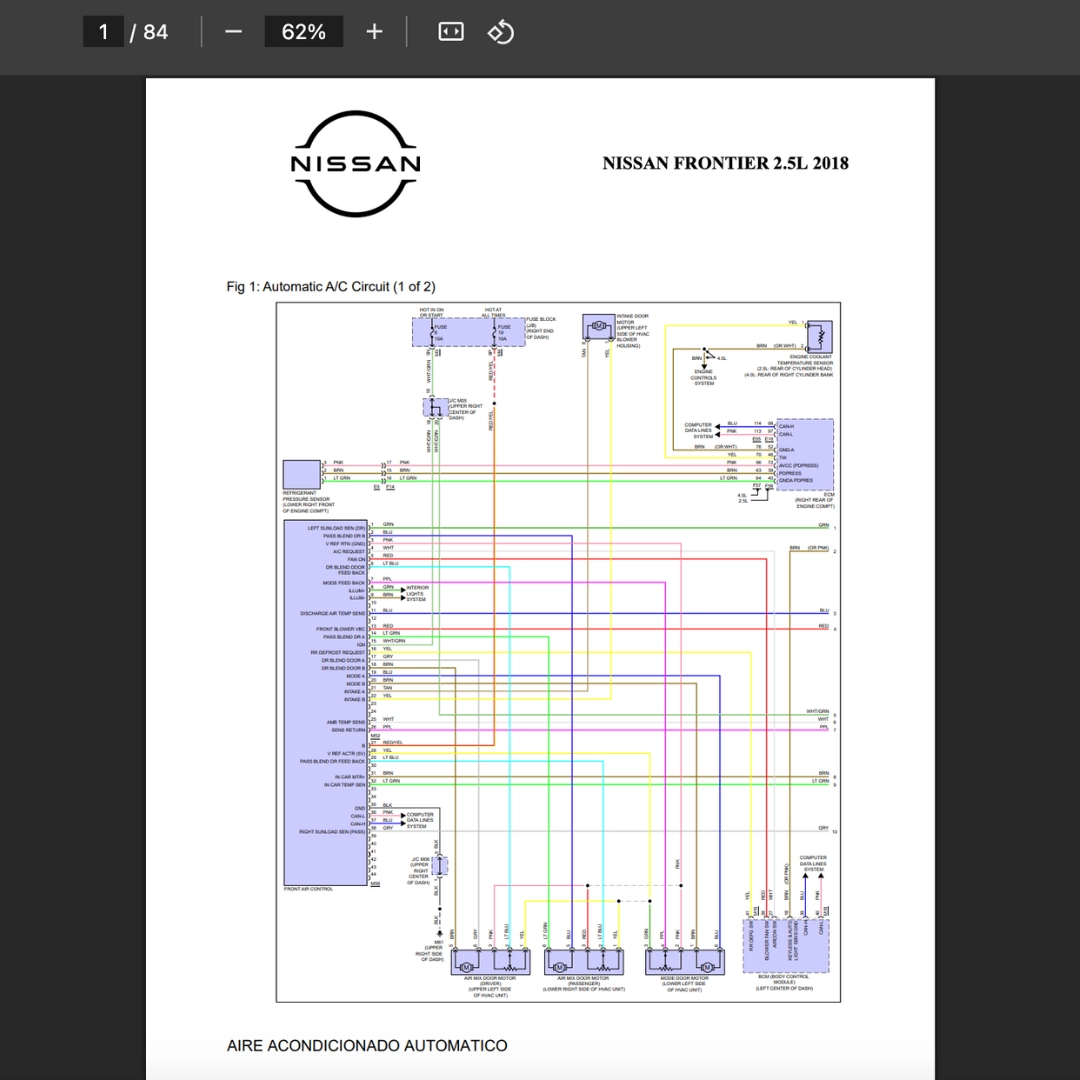The height and width of the screenshot is (1080, 1080).
Task: Click the '/ 84' total pages text
Action: (x=149, y=32)
